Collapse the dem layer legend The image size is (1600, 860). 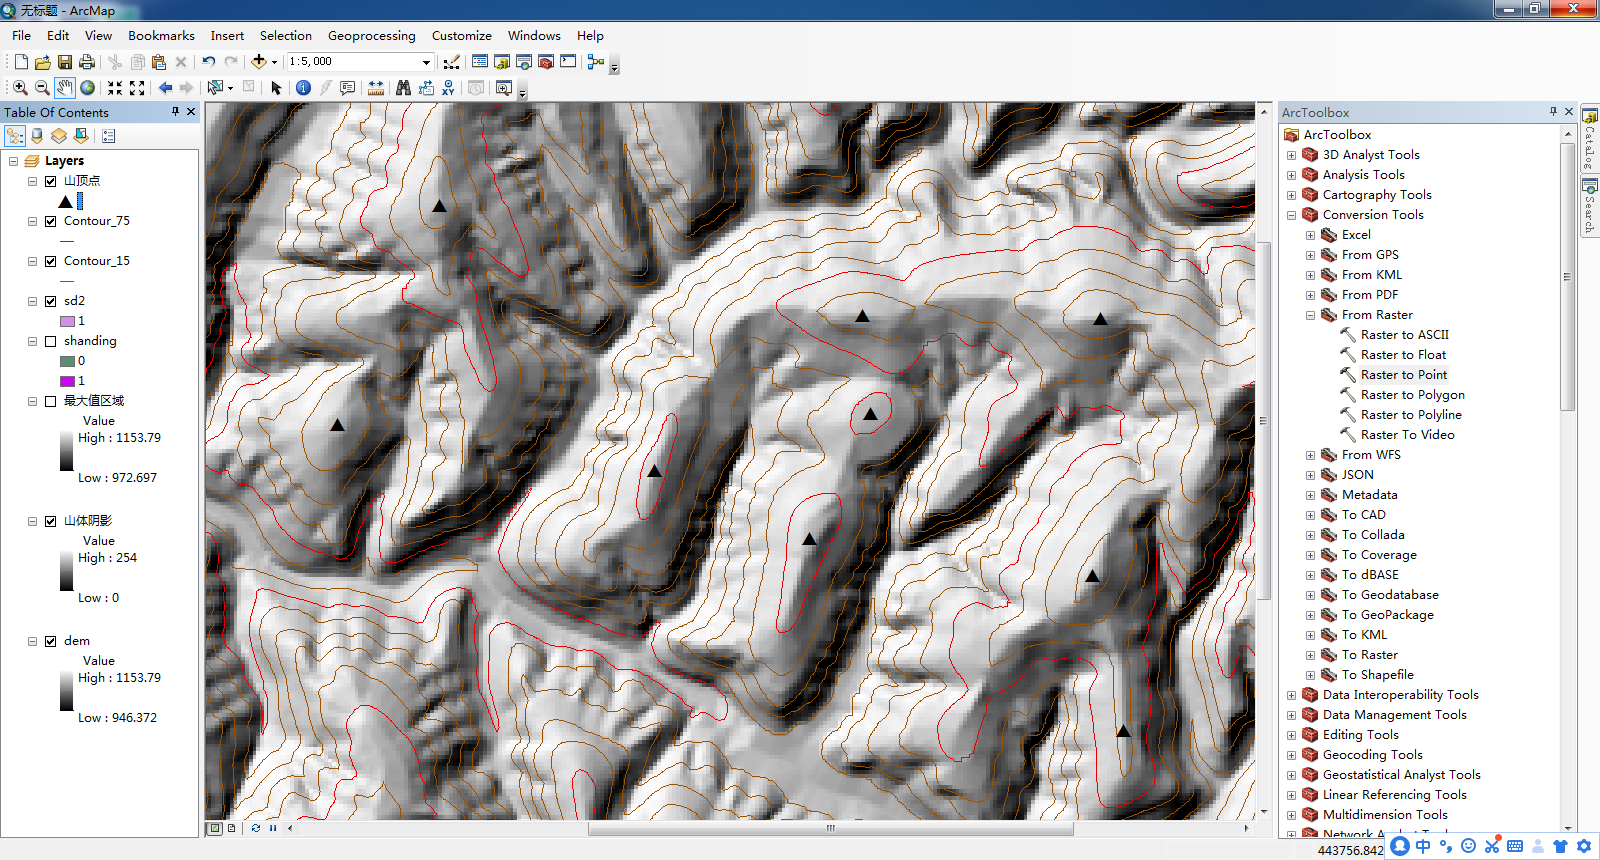point(32,641)
